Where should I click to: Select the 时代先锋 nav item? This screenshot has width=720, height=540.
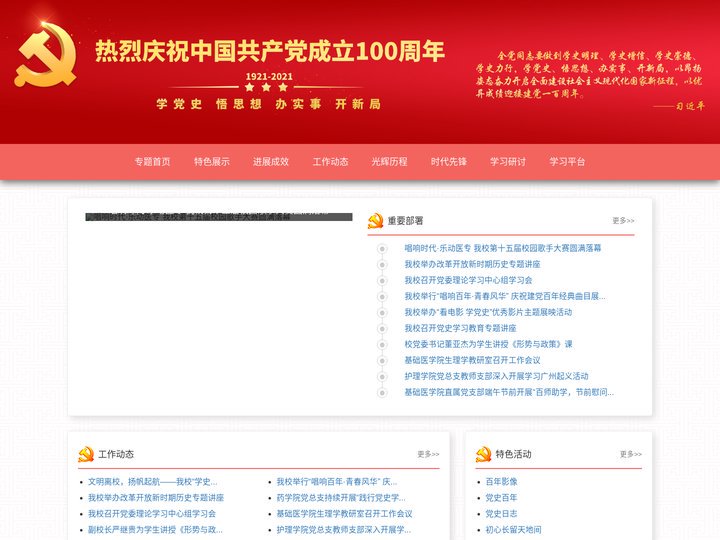point(449,162)
